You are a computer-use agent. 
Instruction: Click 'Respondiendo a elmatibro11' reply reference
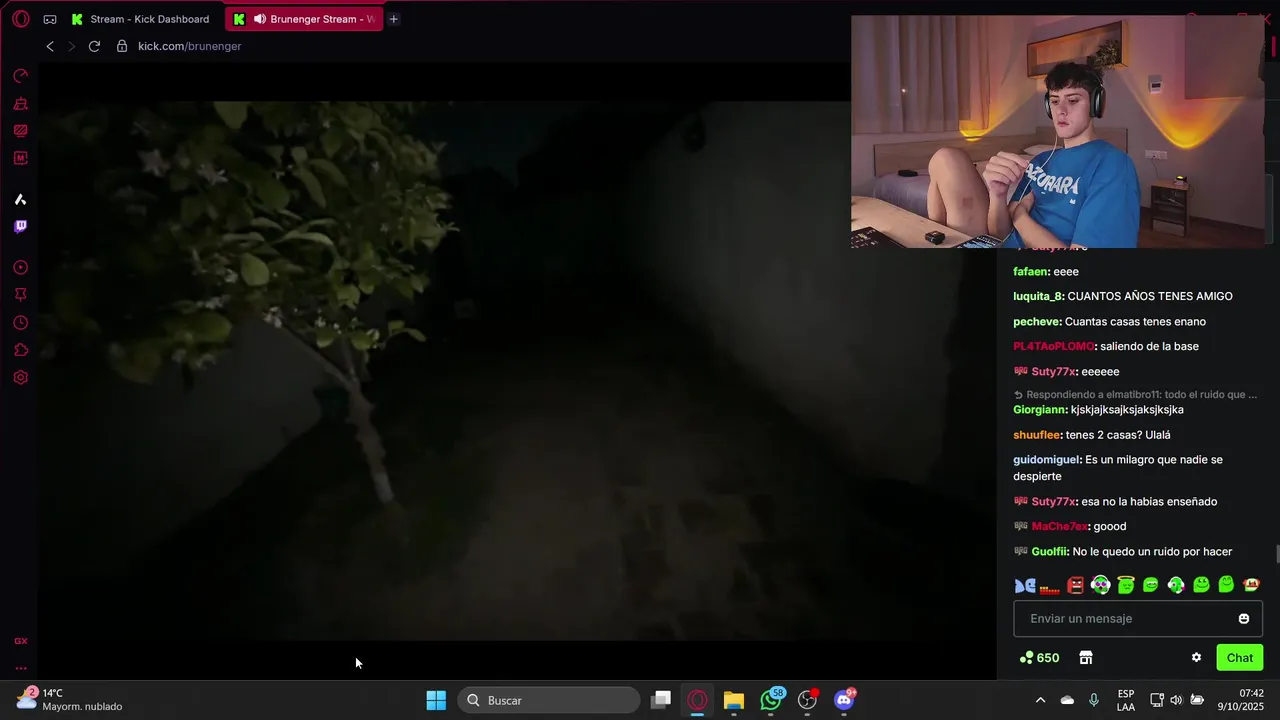1135,395
